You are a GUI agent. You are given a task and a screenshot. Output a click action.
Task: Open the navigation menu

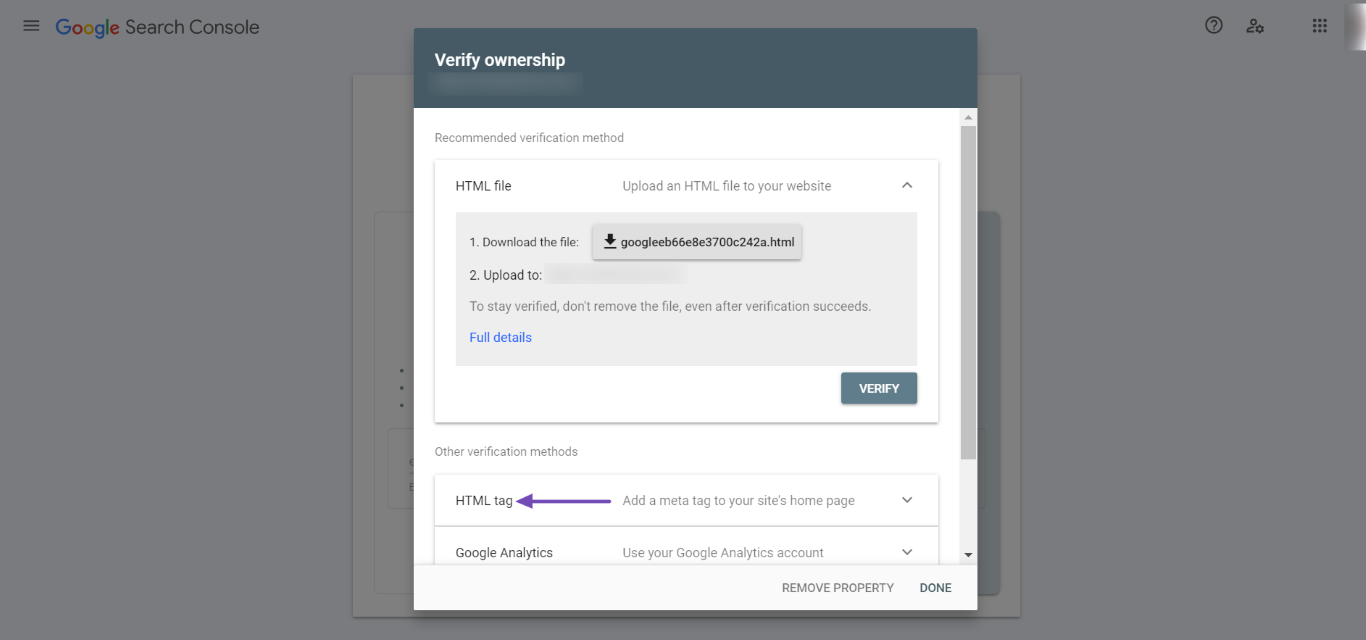pos(30,25)
